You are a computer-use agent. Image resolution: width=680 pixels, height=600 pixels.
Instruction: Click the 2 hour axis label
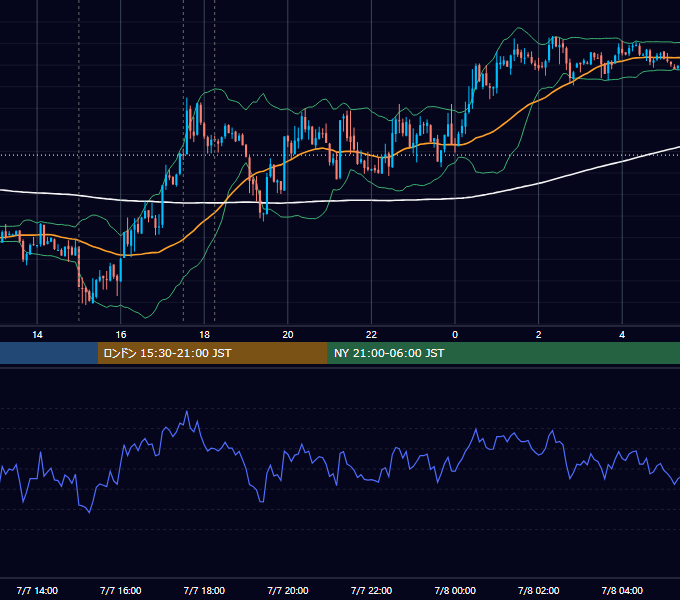pyautogui.click(x=538, y=335)
